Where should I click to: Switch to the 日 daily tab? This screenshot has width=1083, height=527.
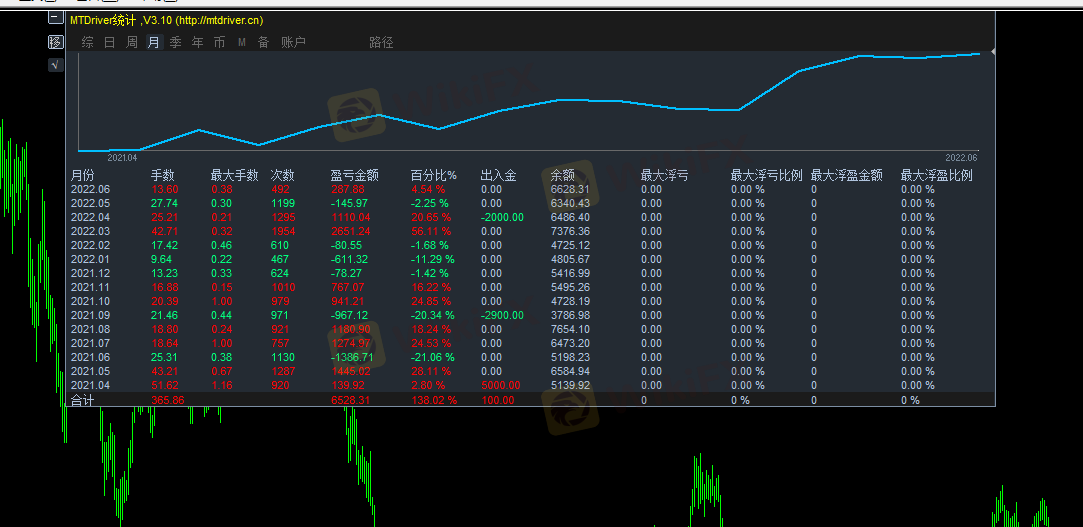(x=109, y=42)
